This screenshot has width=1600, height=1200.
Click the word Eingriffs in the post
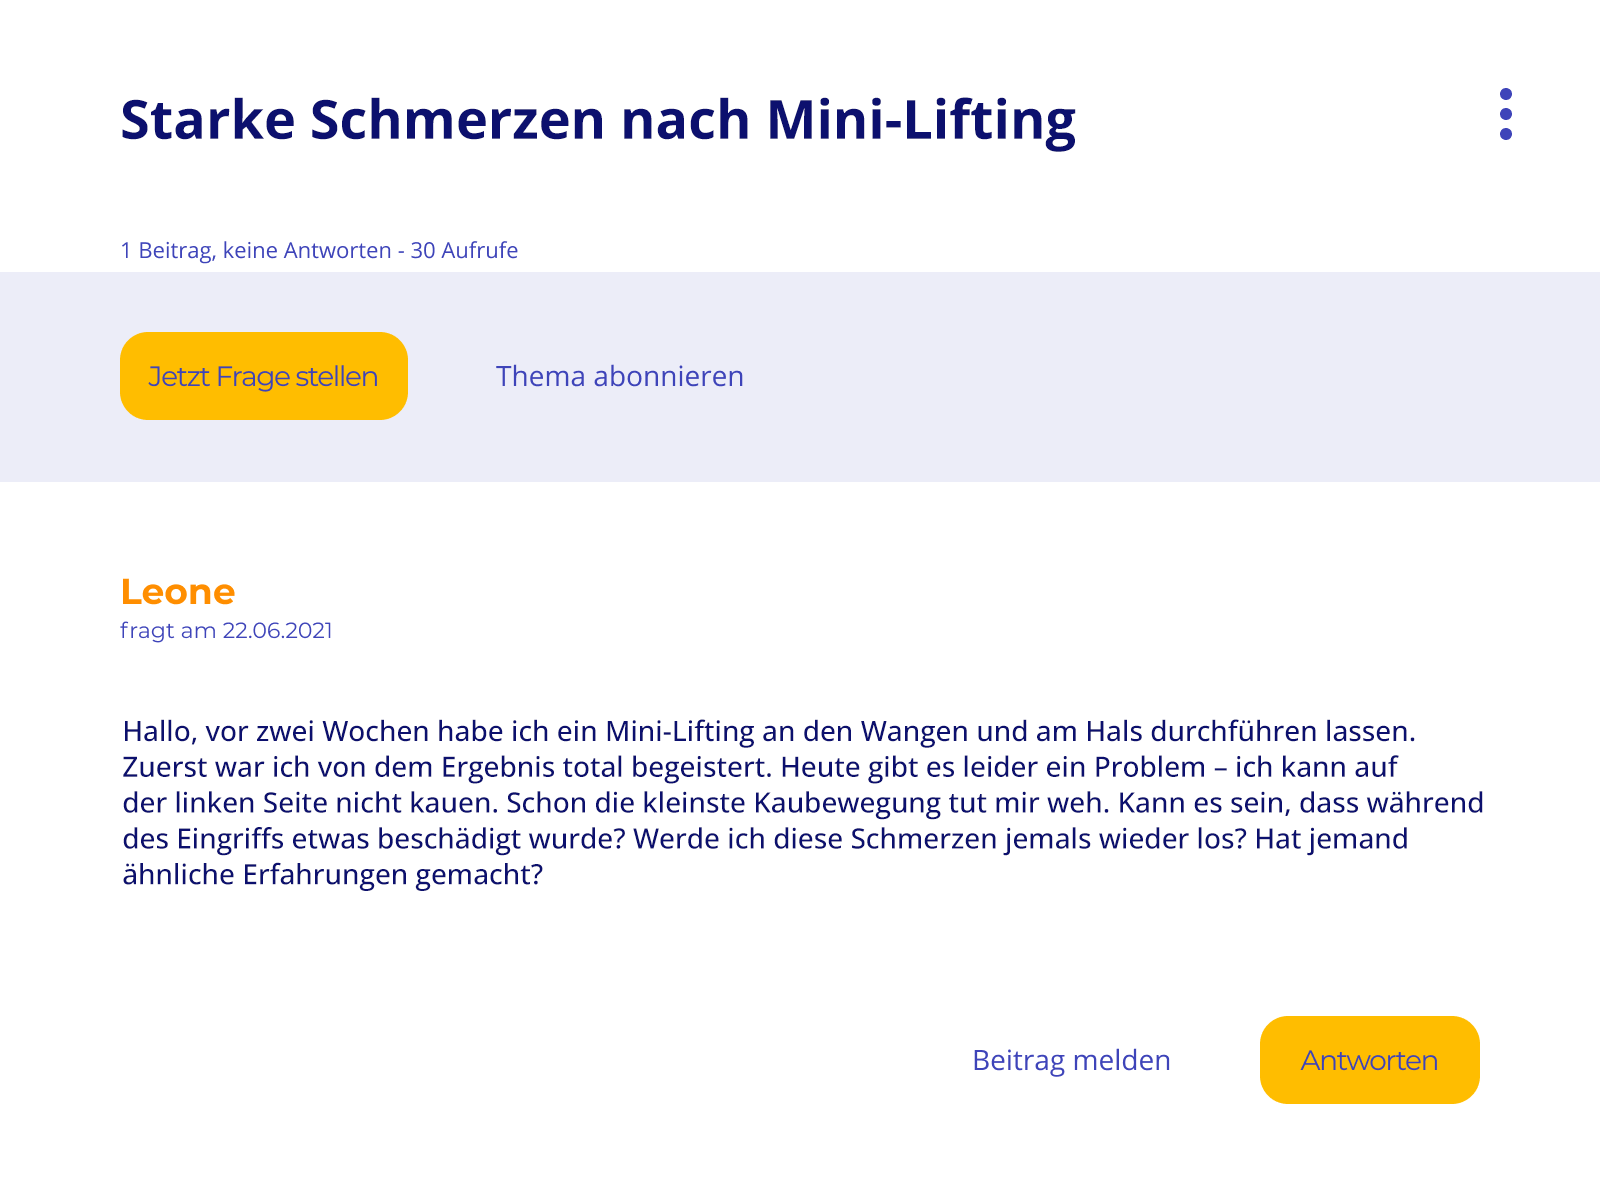click(x=230, y=839)
